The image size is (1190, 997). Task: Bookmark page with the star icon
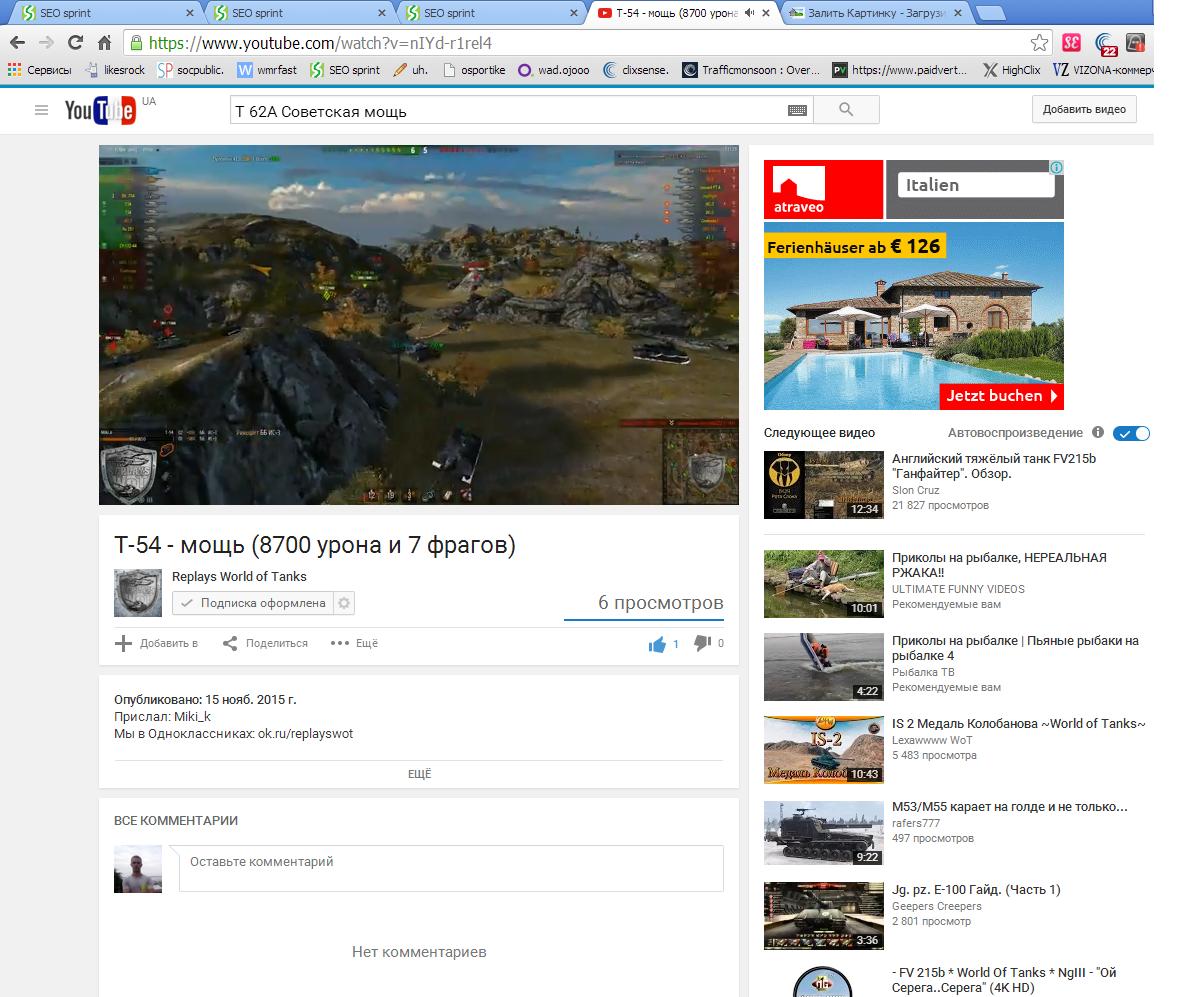[1040, 43]
